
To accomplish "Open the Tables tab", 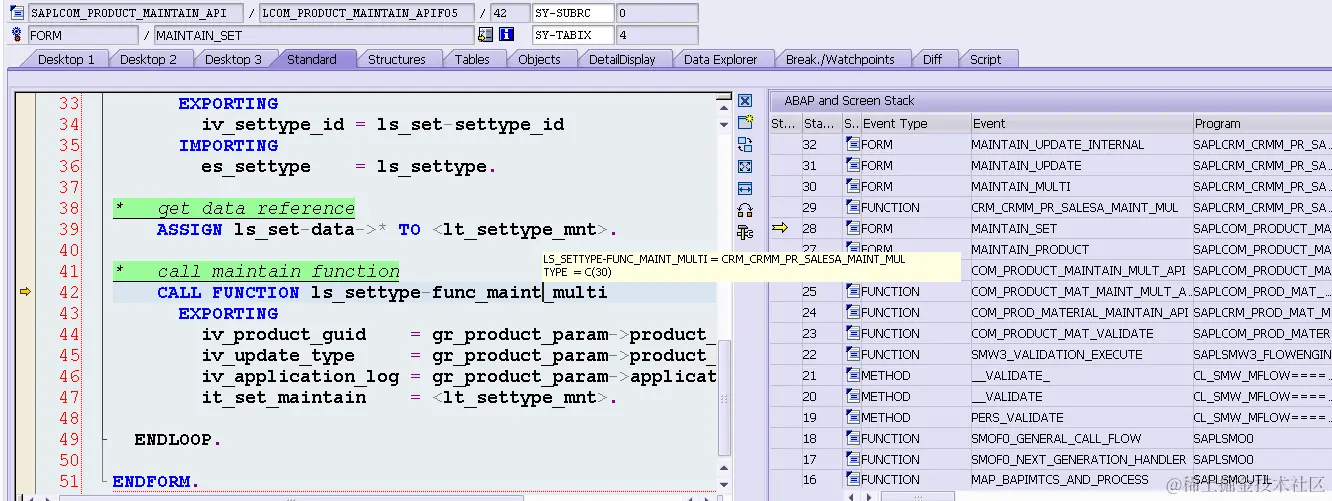I will [x=472, y=59].
